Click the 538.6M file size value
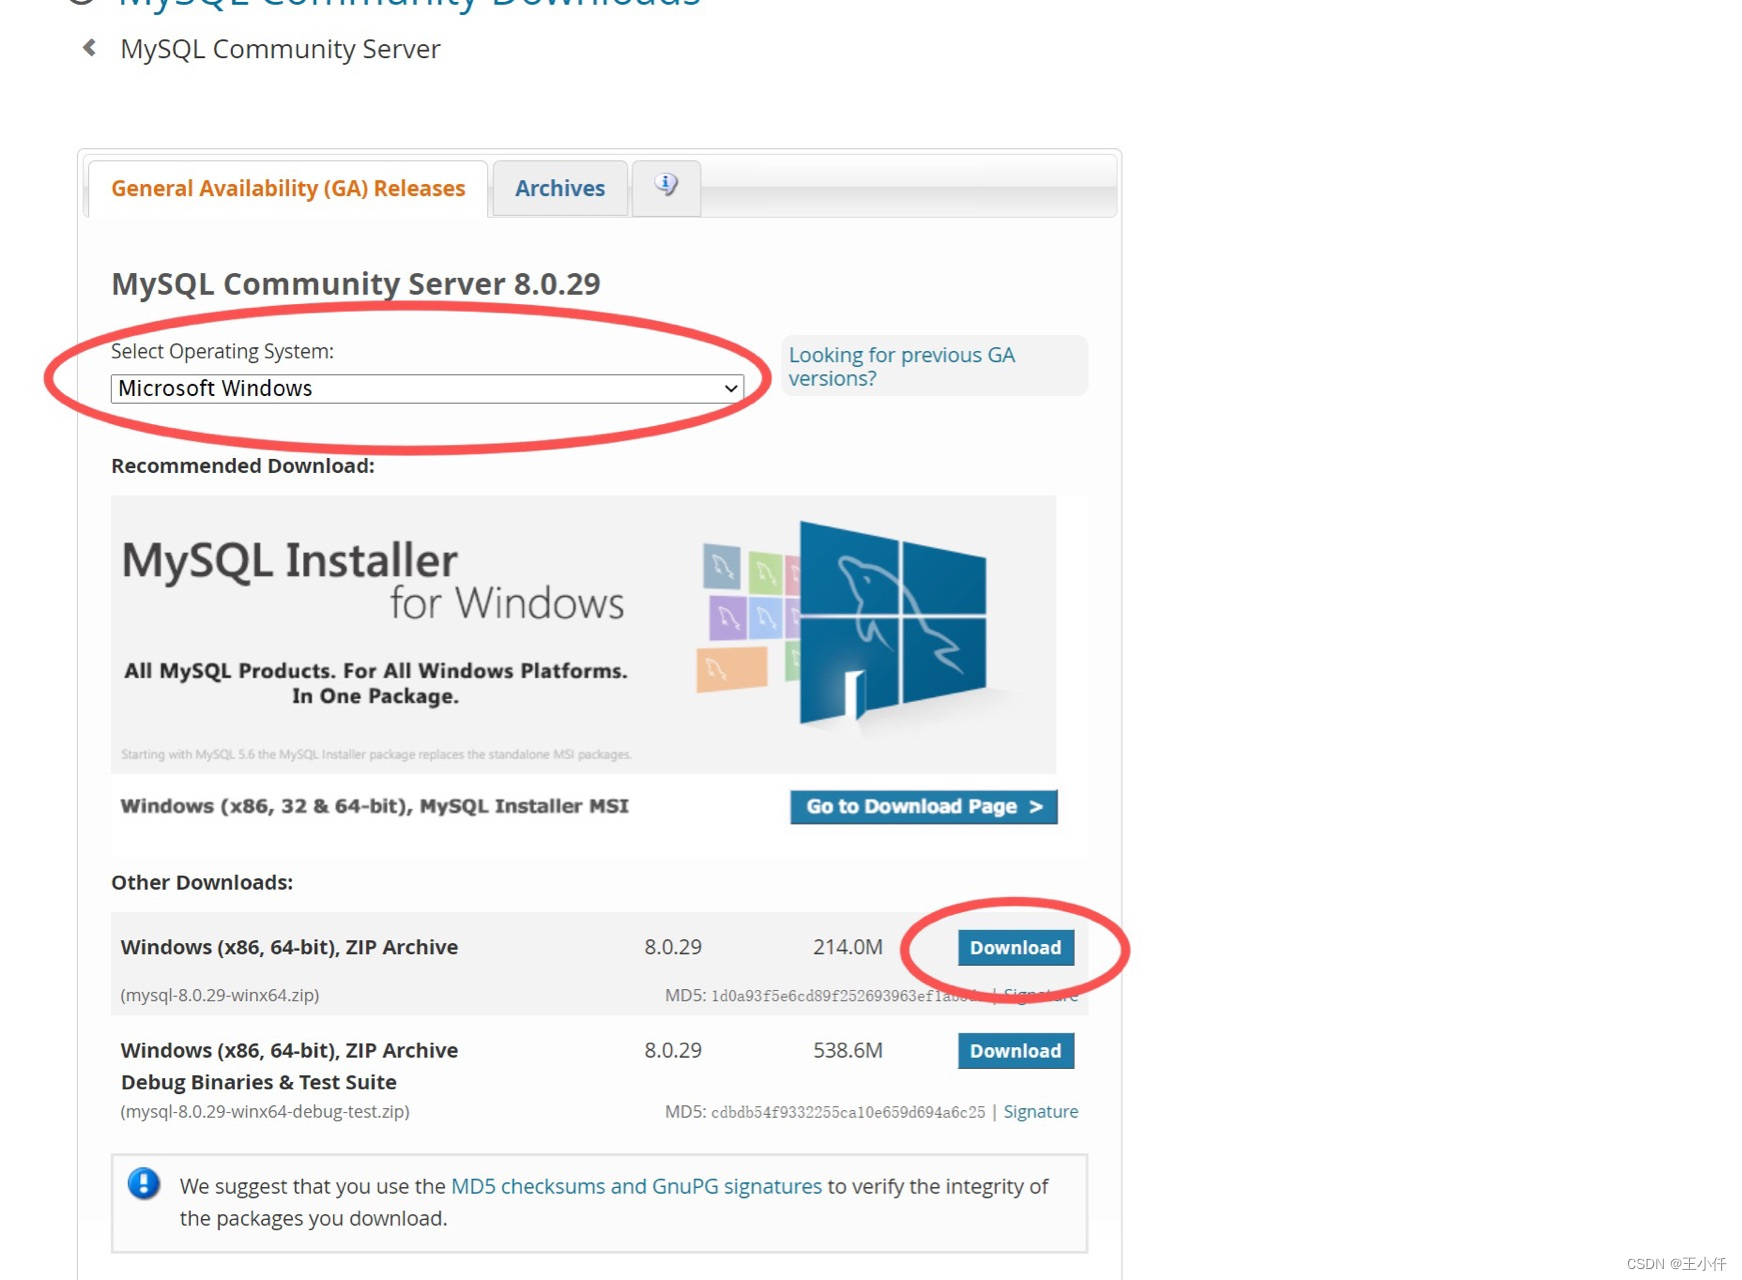 [x=848, y=1050]
